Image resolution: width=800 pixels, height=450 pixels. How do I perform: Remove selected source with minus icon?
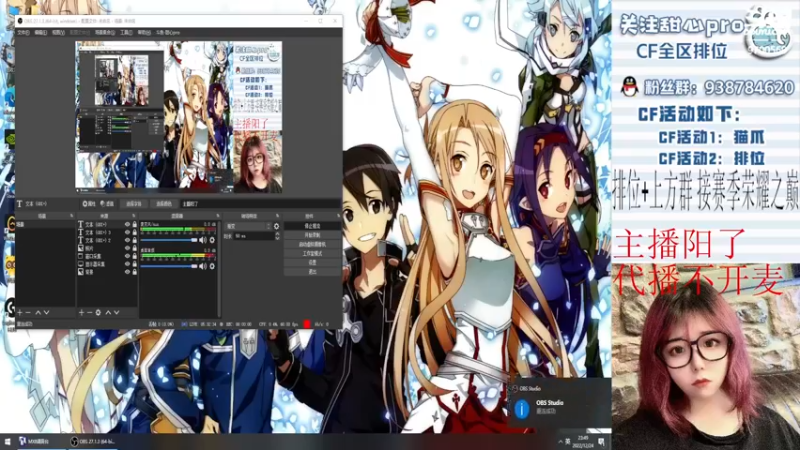[89, 312]
